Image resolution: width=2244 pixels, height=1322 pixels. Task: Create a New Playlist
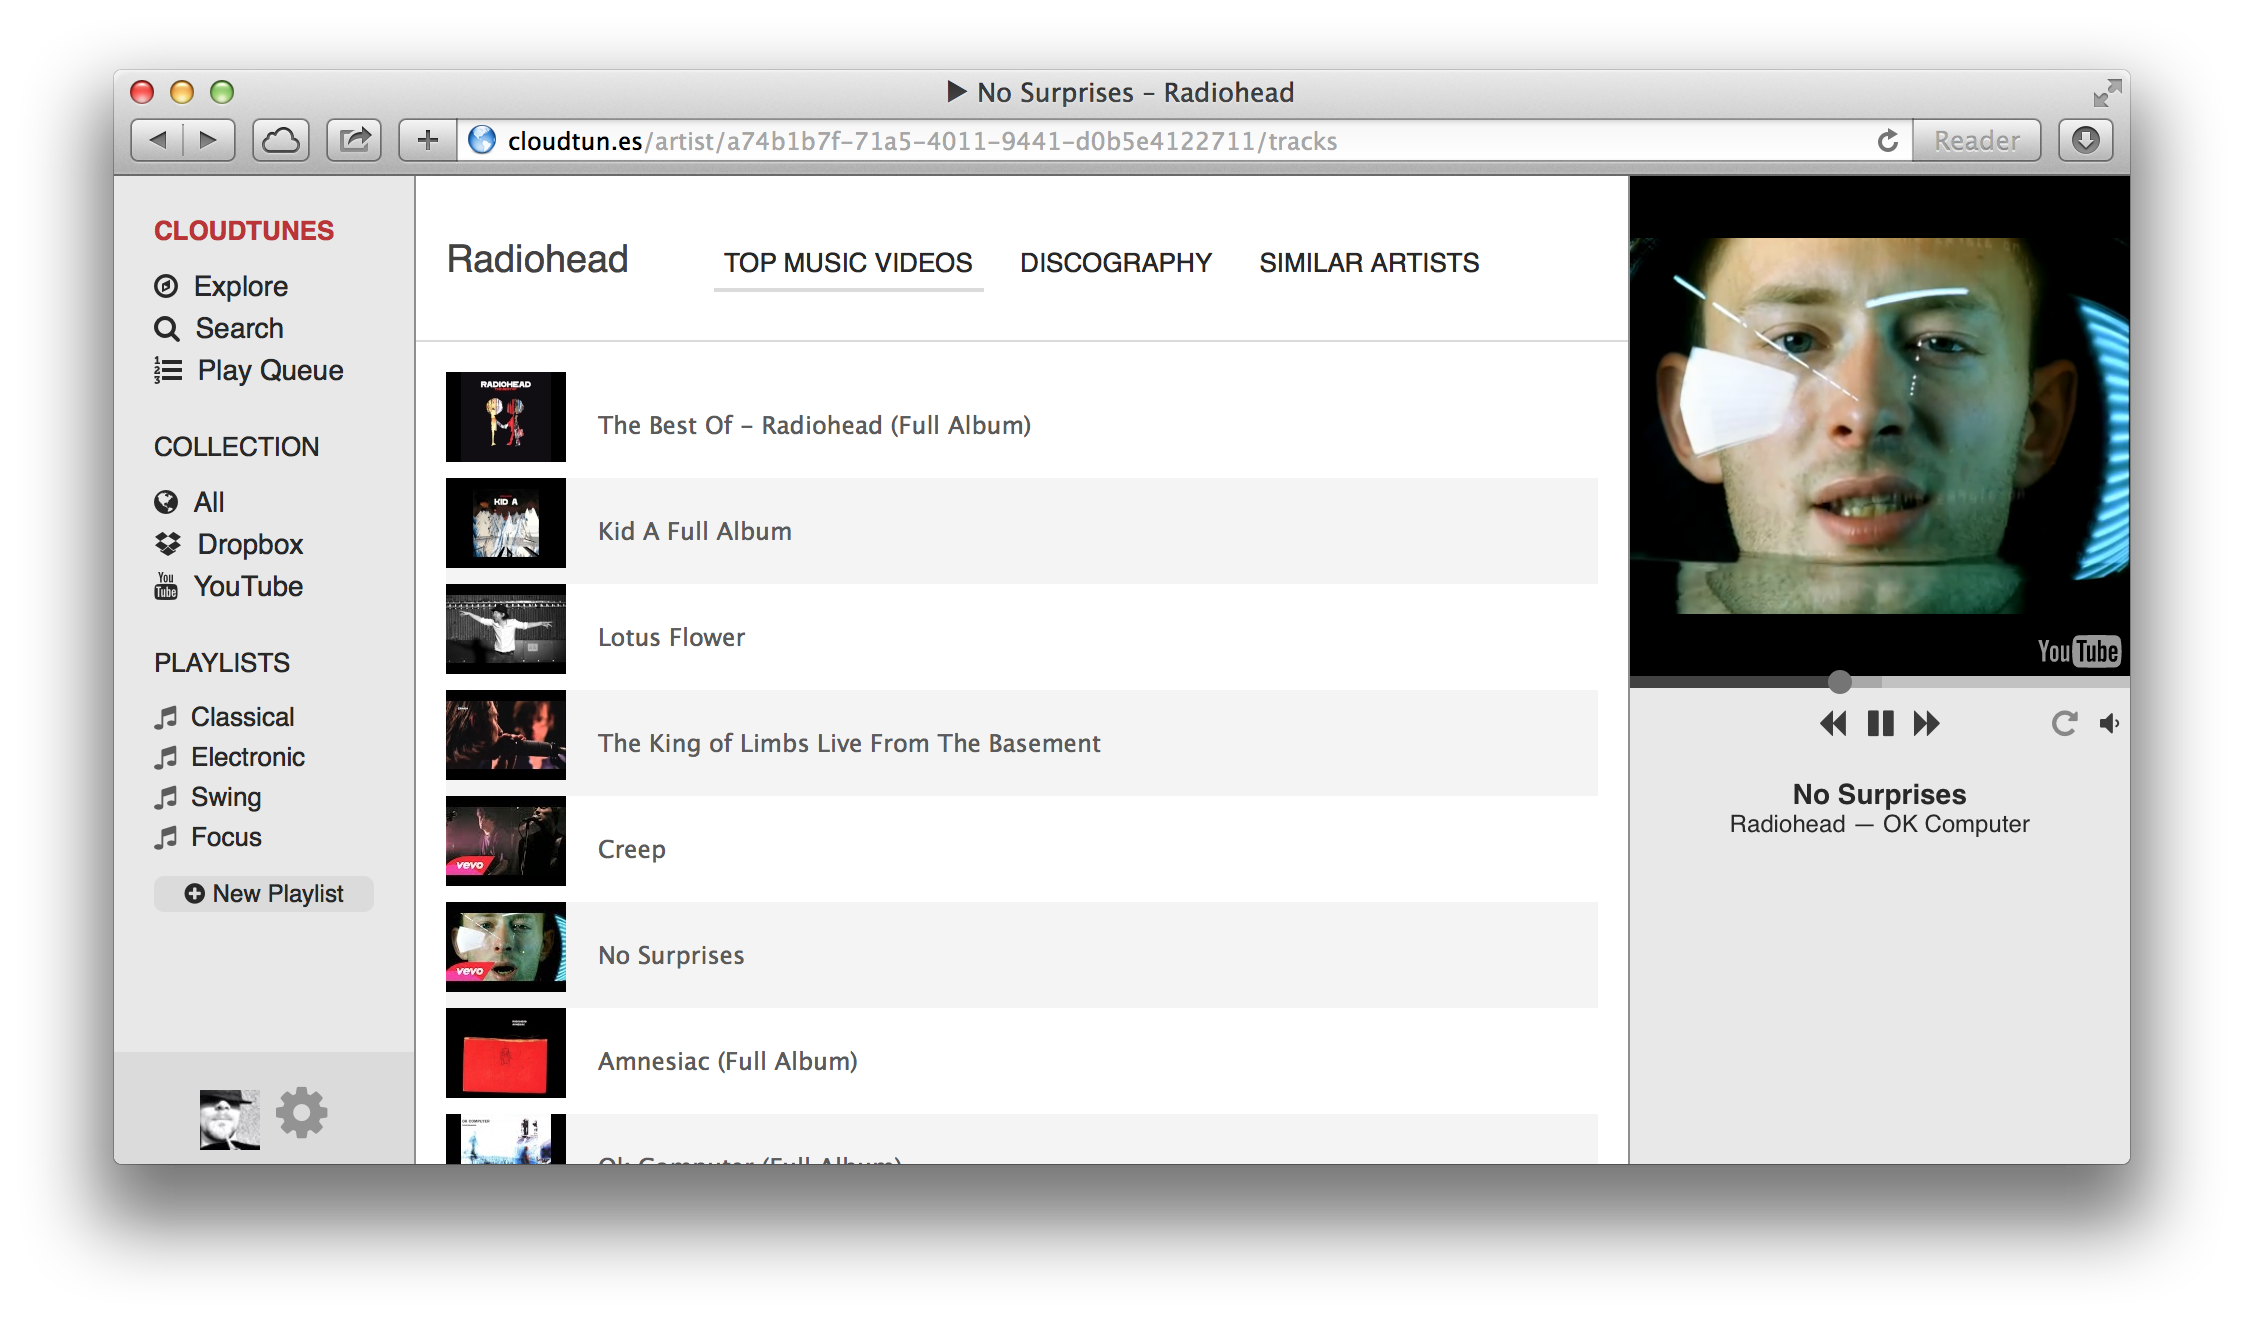pyautogui.click(x=263, y=893)
